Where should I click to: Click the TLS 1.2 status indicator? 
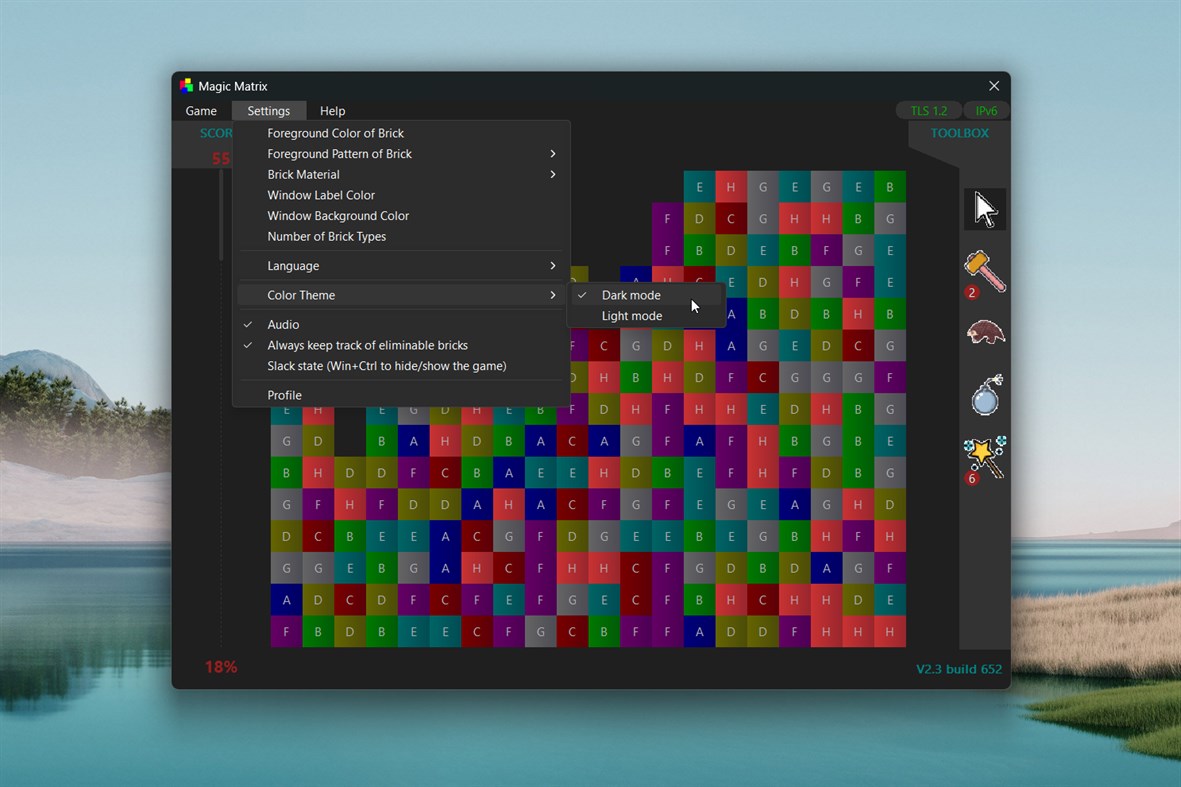pyautogui.click(x=928, y=110)
